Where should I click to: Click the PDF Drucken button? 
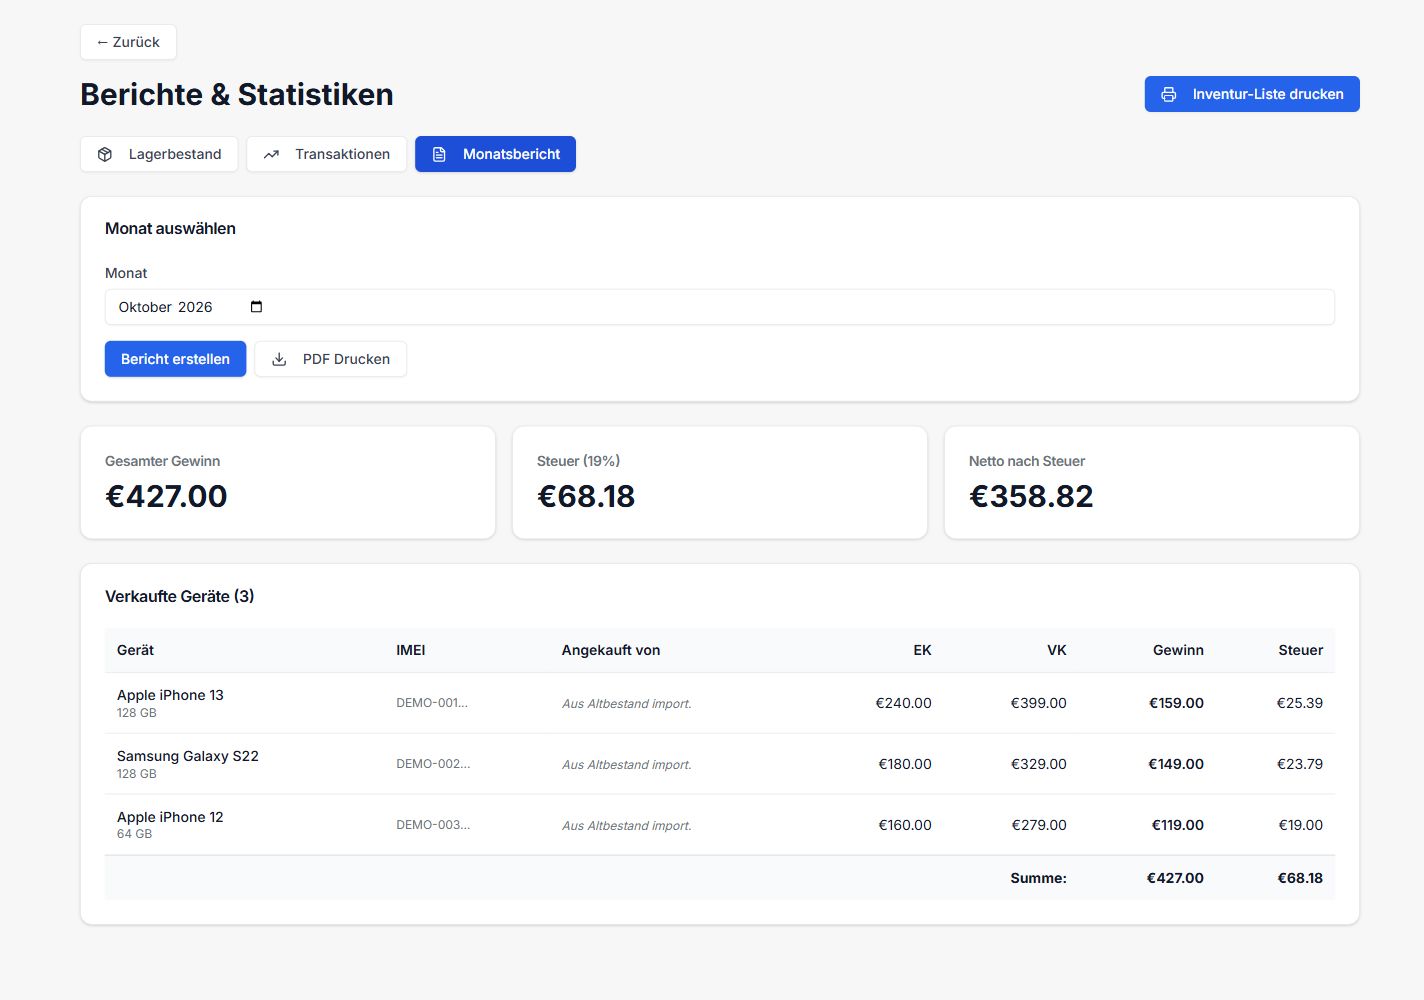tap(330, 359)
